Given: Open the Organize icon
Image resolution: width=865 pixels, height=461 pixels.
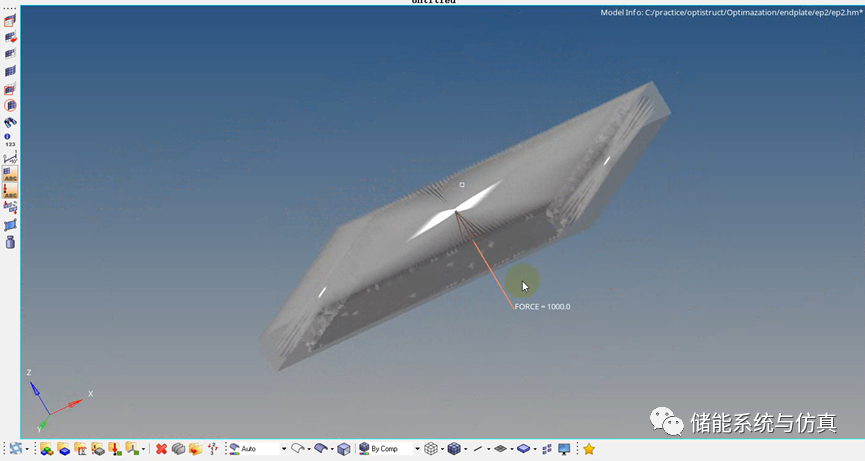Looking at the screenshot, I should [x=195, y=449].
